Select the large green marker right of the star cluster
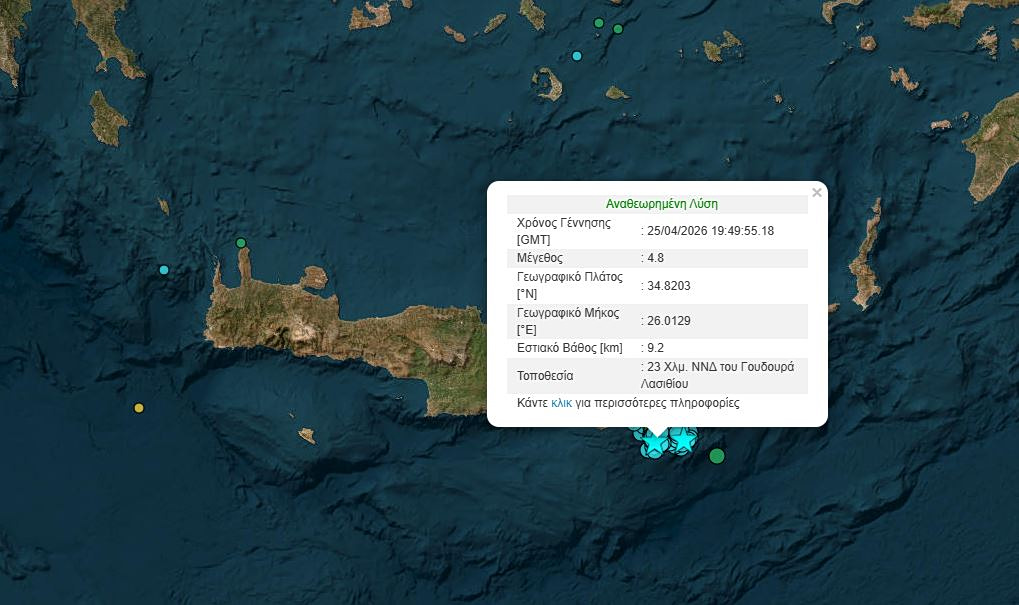Screen dimensions: 1019x605 [x=716, y=457]
